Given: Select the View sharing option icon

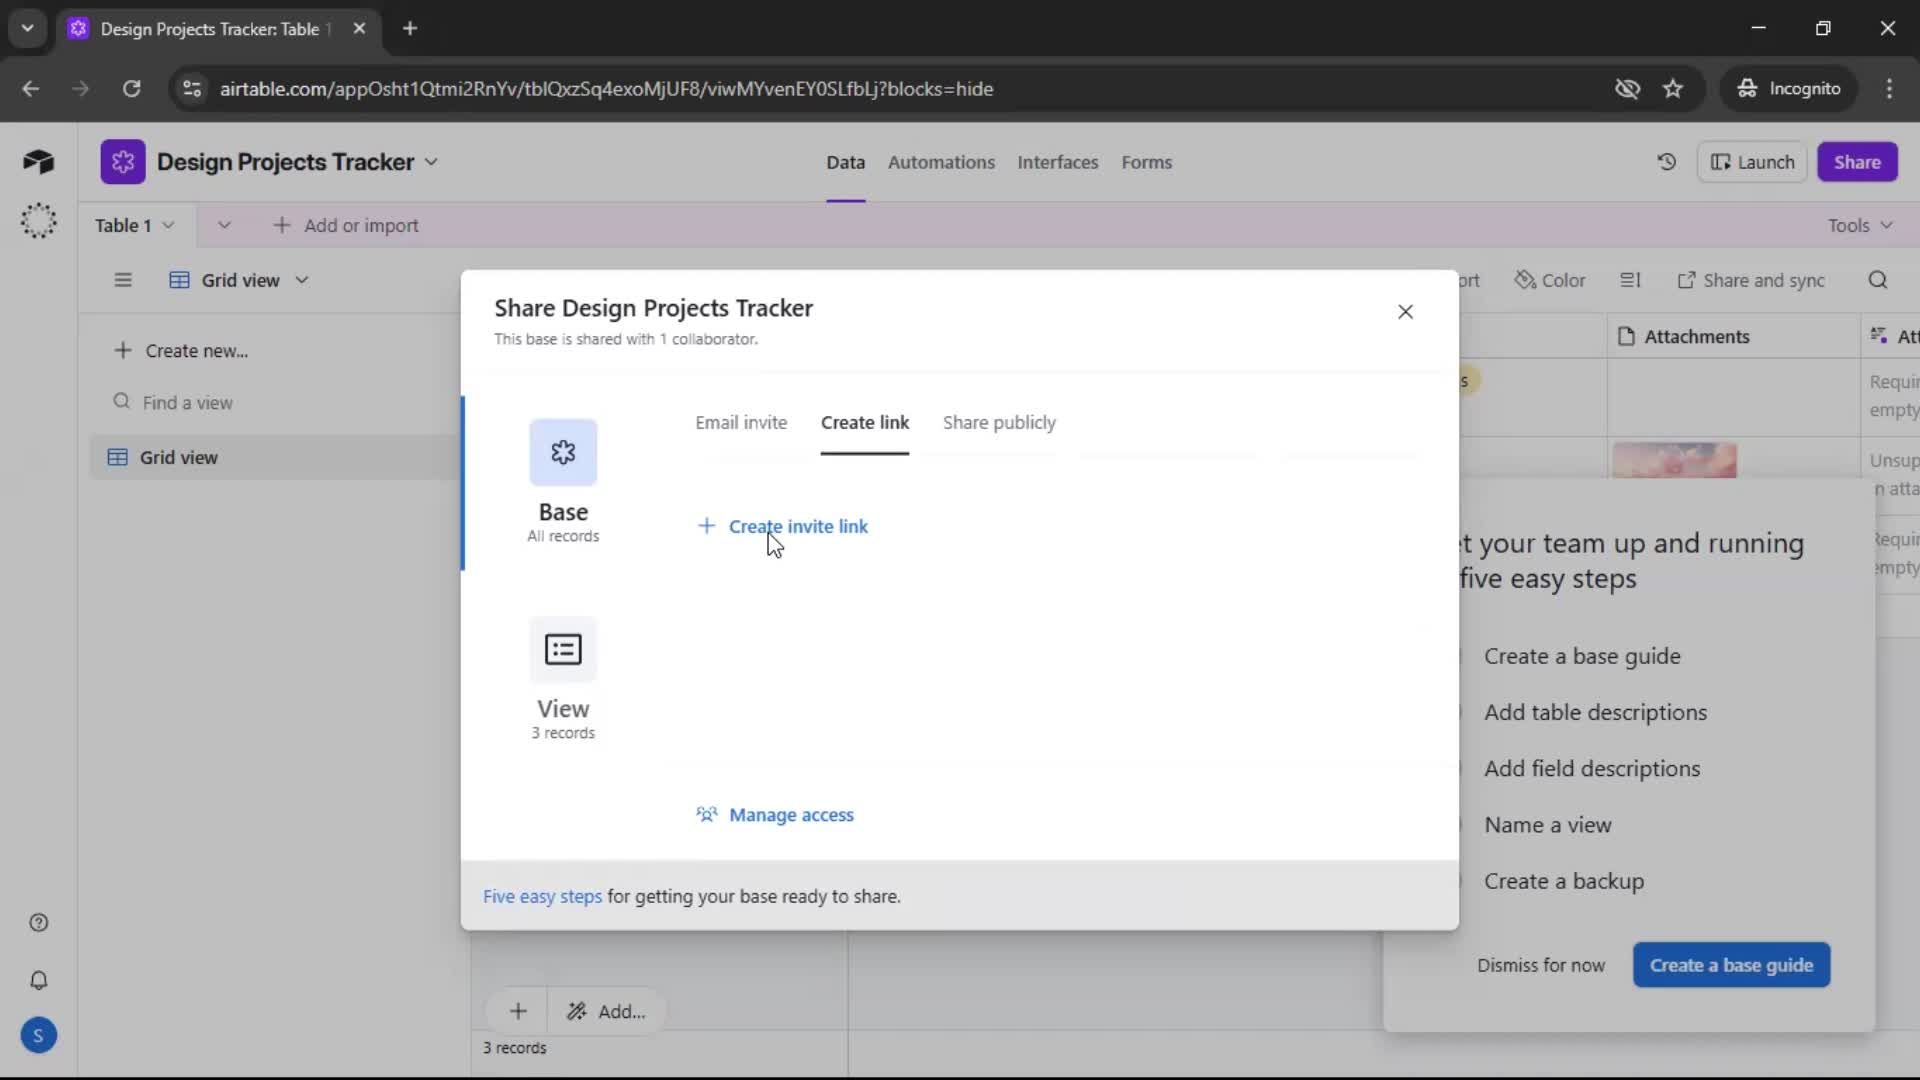Looking at the screenshot, I should (x=563, y=649).
